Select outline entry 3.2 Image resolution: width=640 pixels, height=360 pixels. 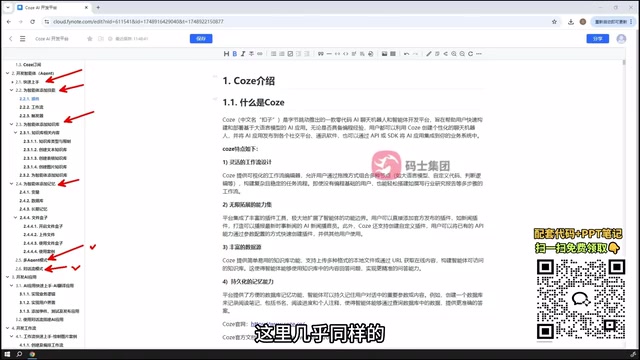[39, 320]
